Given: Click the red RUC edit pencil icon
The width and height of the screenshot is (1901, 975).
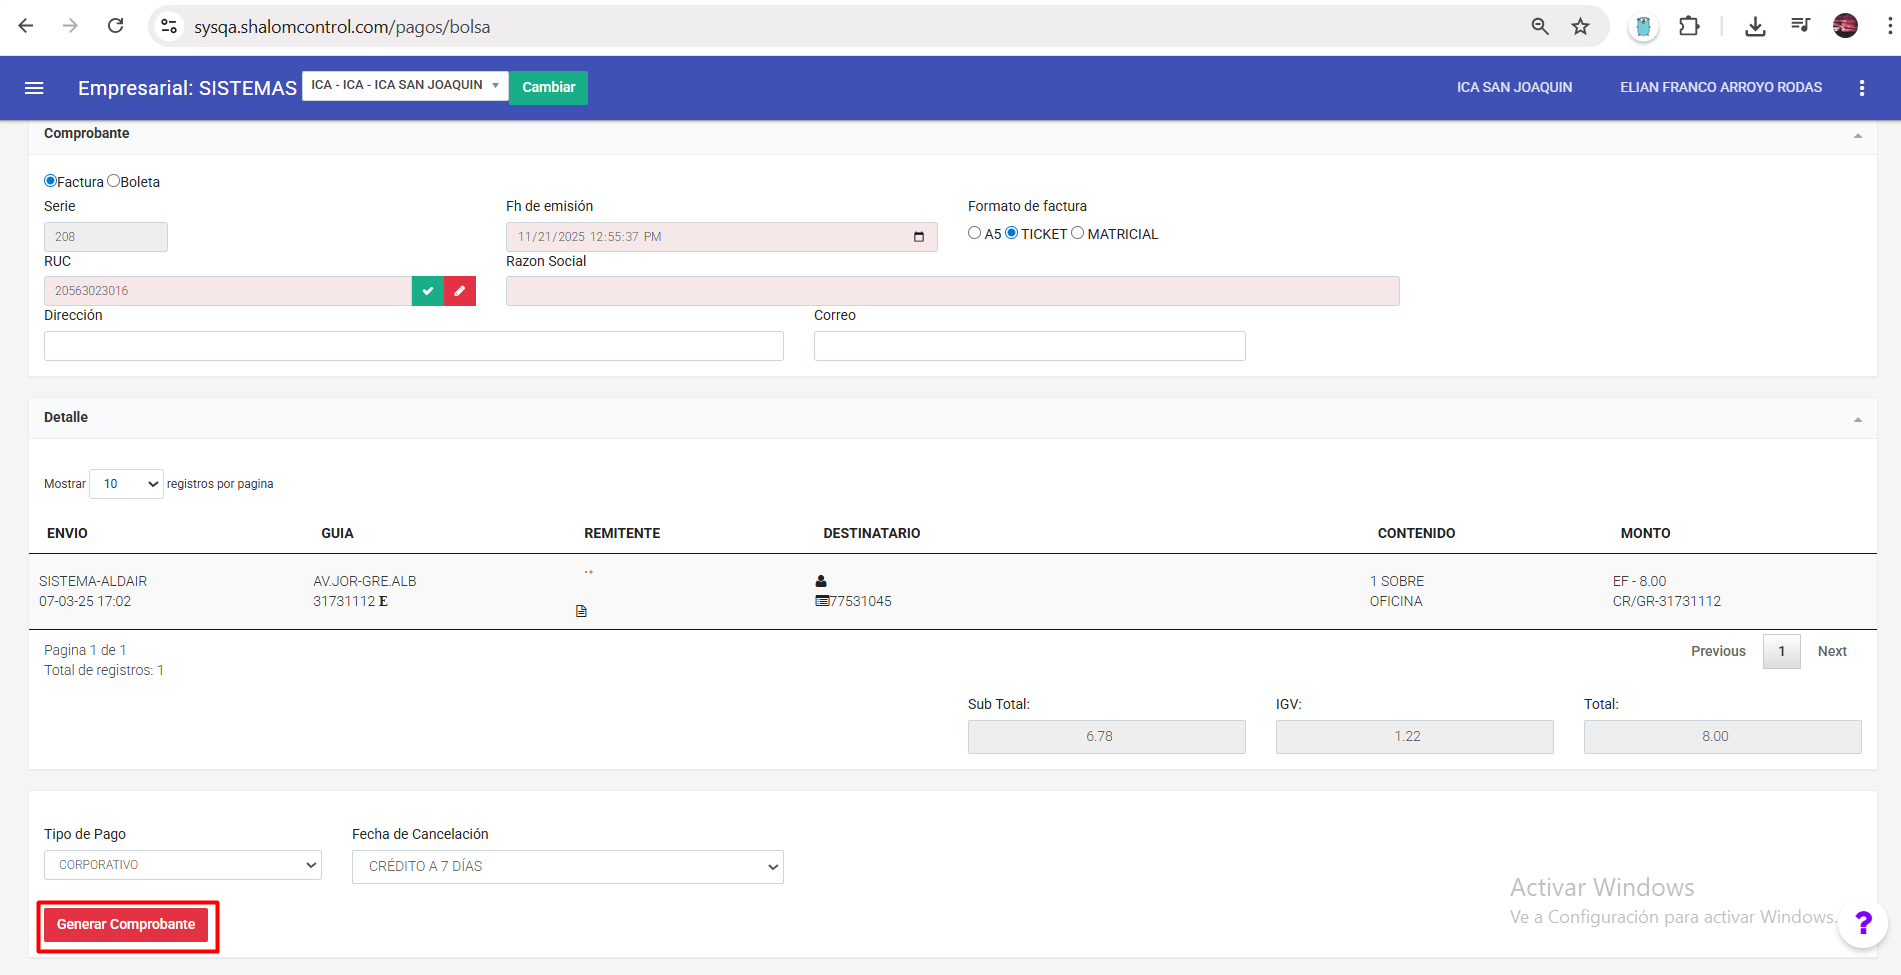Looking at the screenshot, I should coord(460,291).
